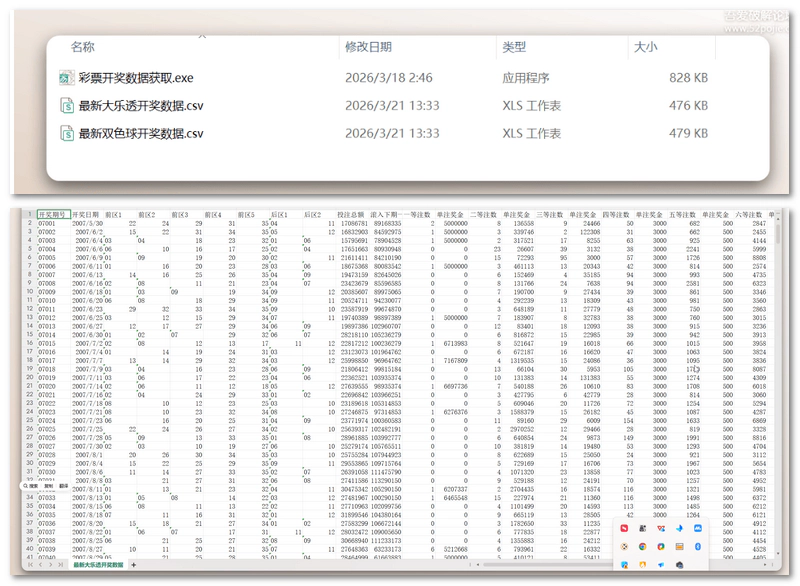The height and width of the screenshot is (586, 800).
Task: Expand the sort chevron above file list
Action: pyautogui.click(x=202, y=34)
